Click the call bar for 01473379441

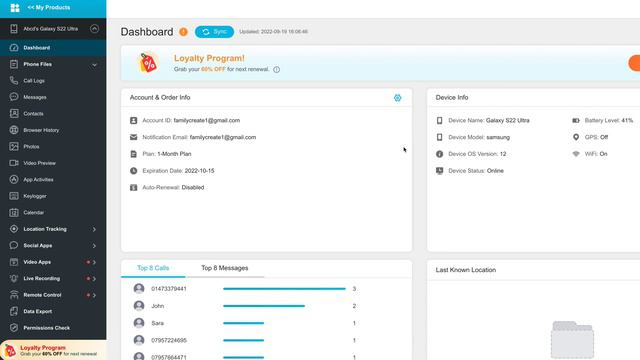point(284,289)
